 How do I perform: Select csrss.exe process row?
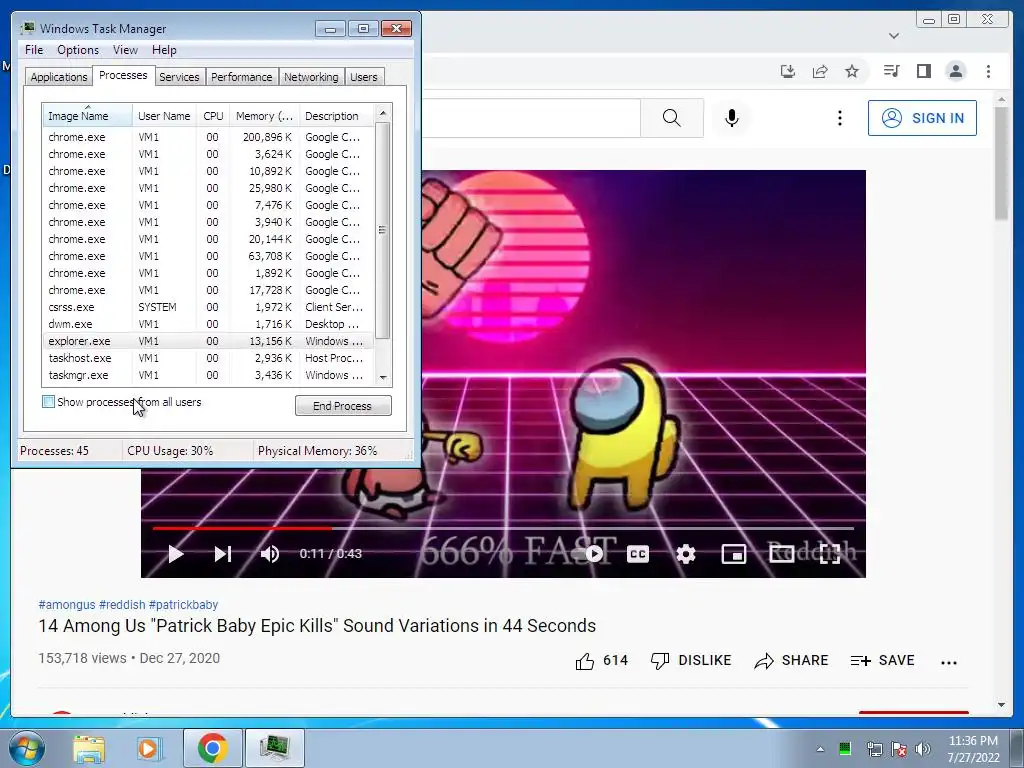pos(208,307)
